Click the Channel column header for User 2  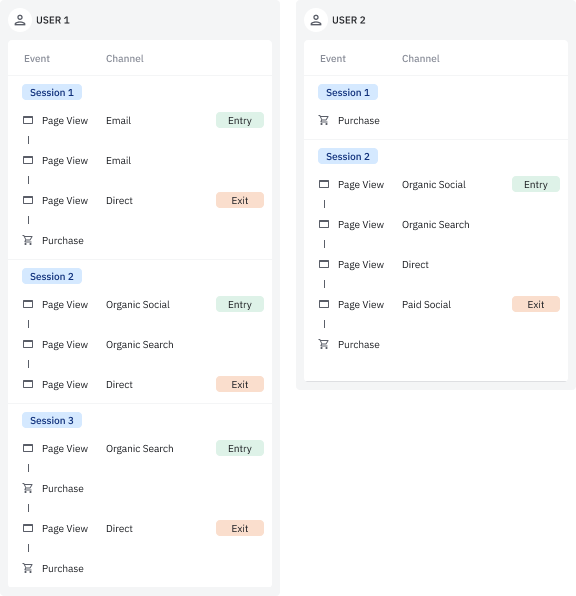pos(420,59)
